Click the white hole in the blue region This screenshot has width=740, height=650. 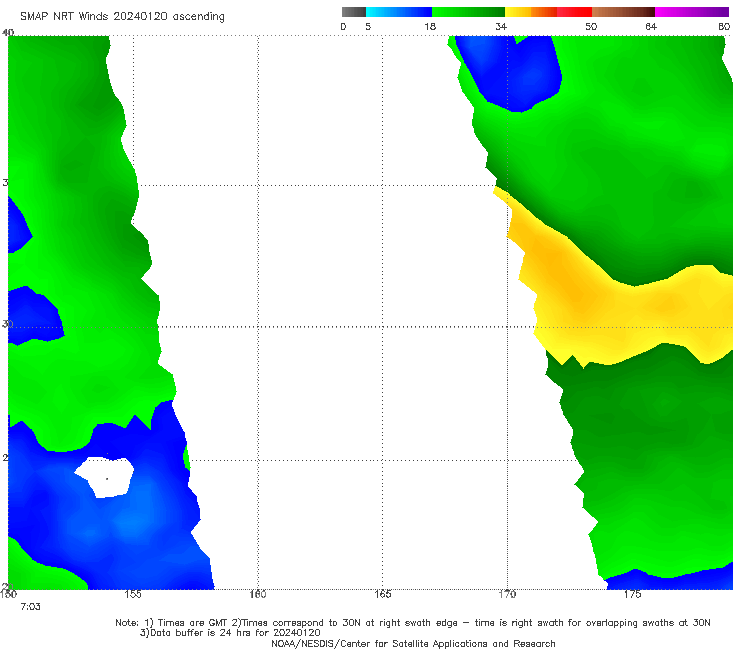coord(106,477)
